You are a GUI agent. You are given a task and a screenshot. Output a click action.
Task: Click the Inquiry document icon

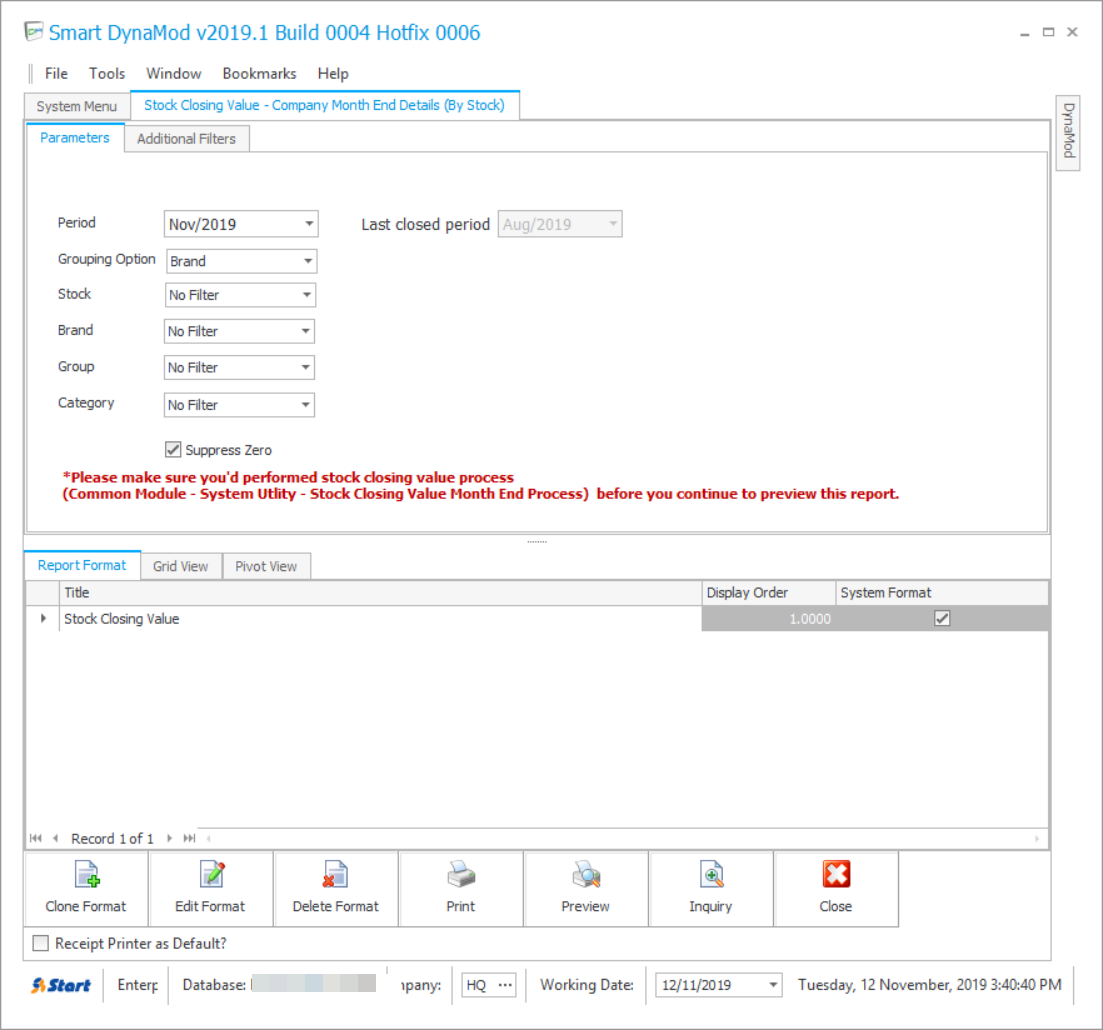pos(711,875)
